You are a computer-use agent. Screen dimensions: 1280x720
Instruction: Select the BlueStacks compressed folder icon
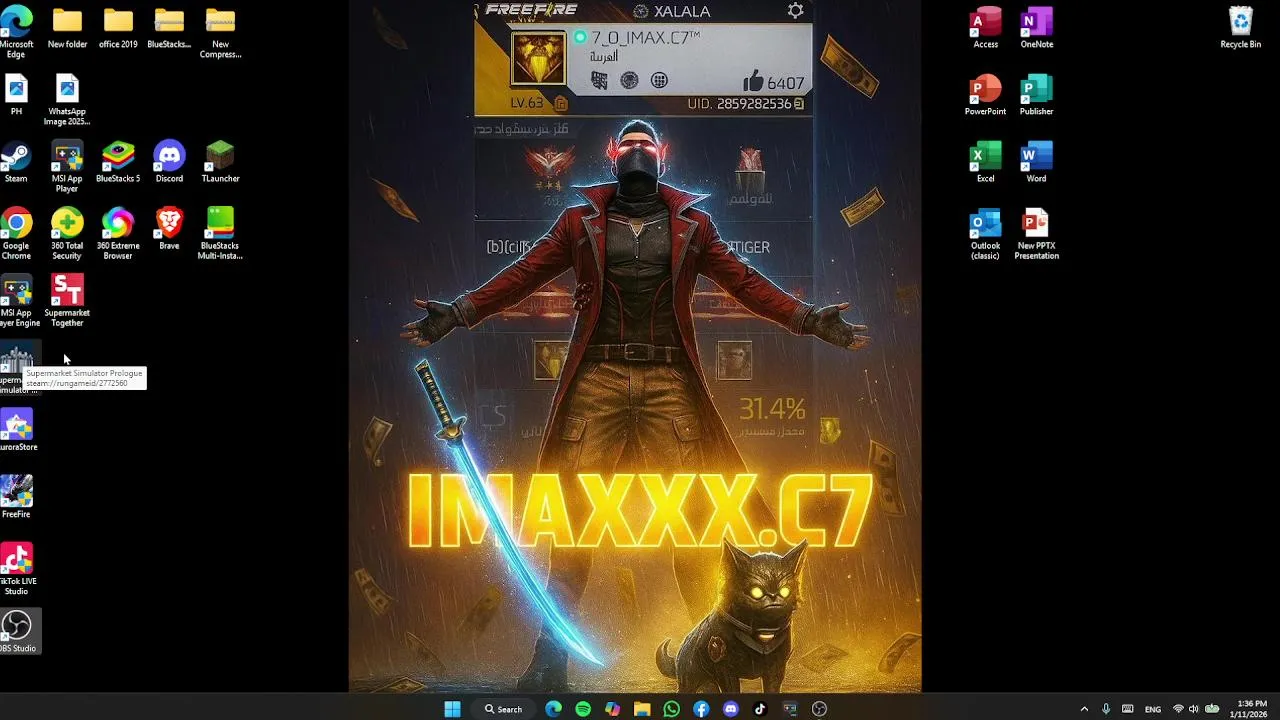(x=169, y=29)
